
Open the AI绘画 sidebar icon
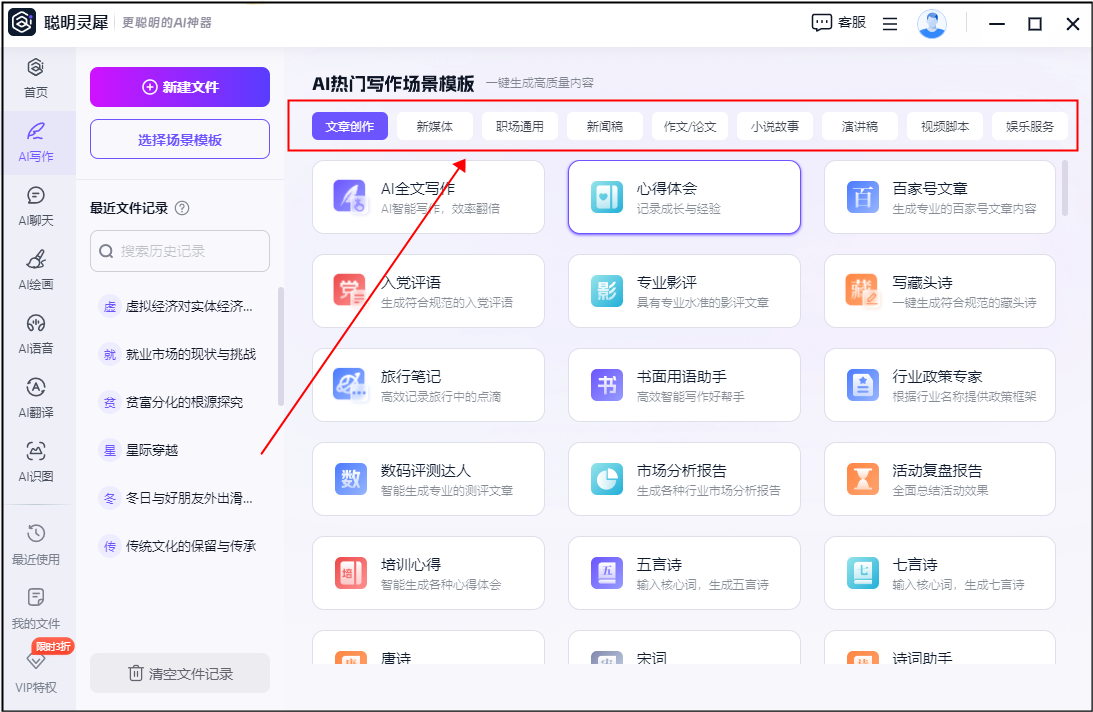36,269
